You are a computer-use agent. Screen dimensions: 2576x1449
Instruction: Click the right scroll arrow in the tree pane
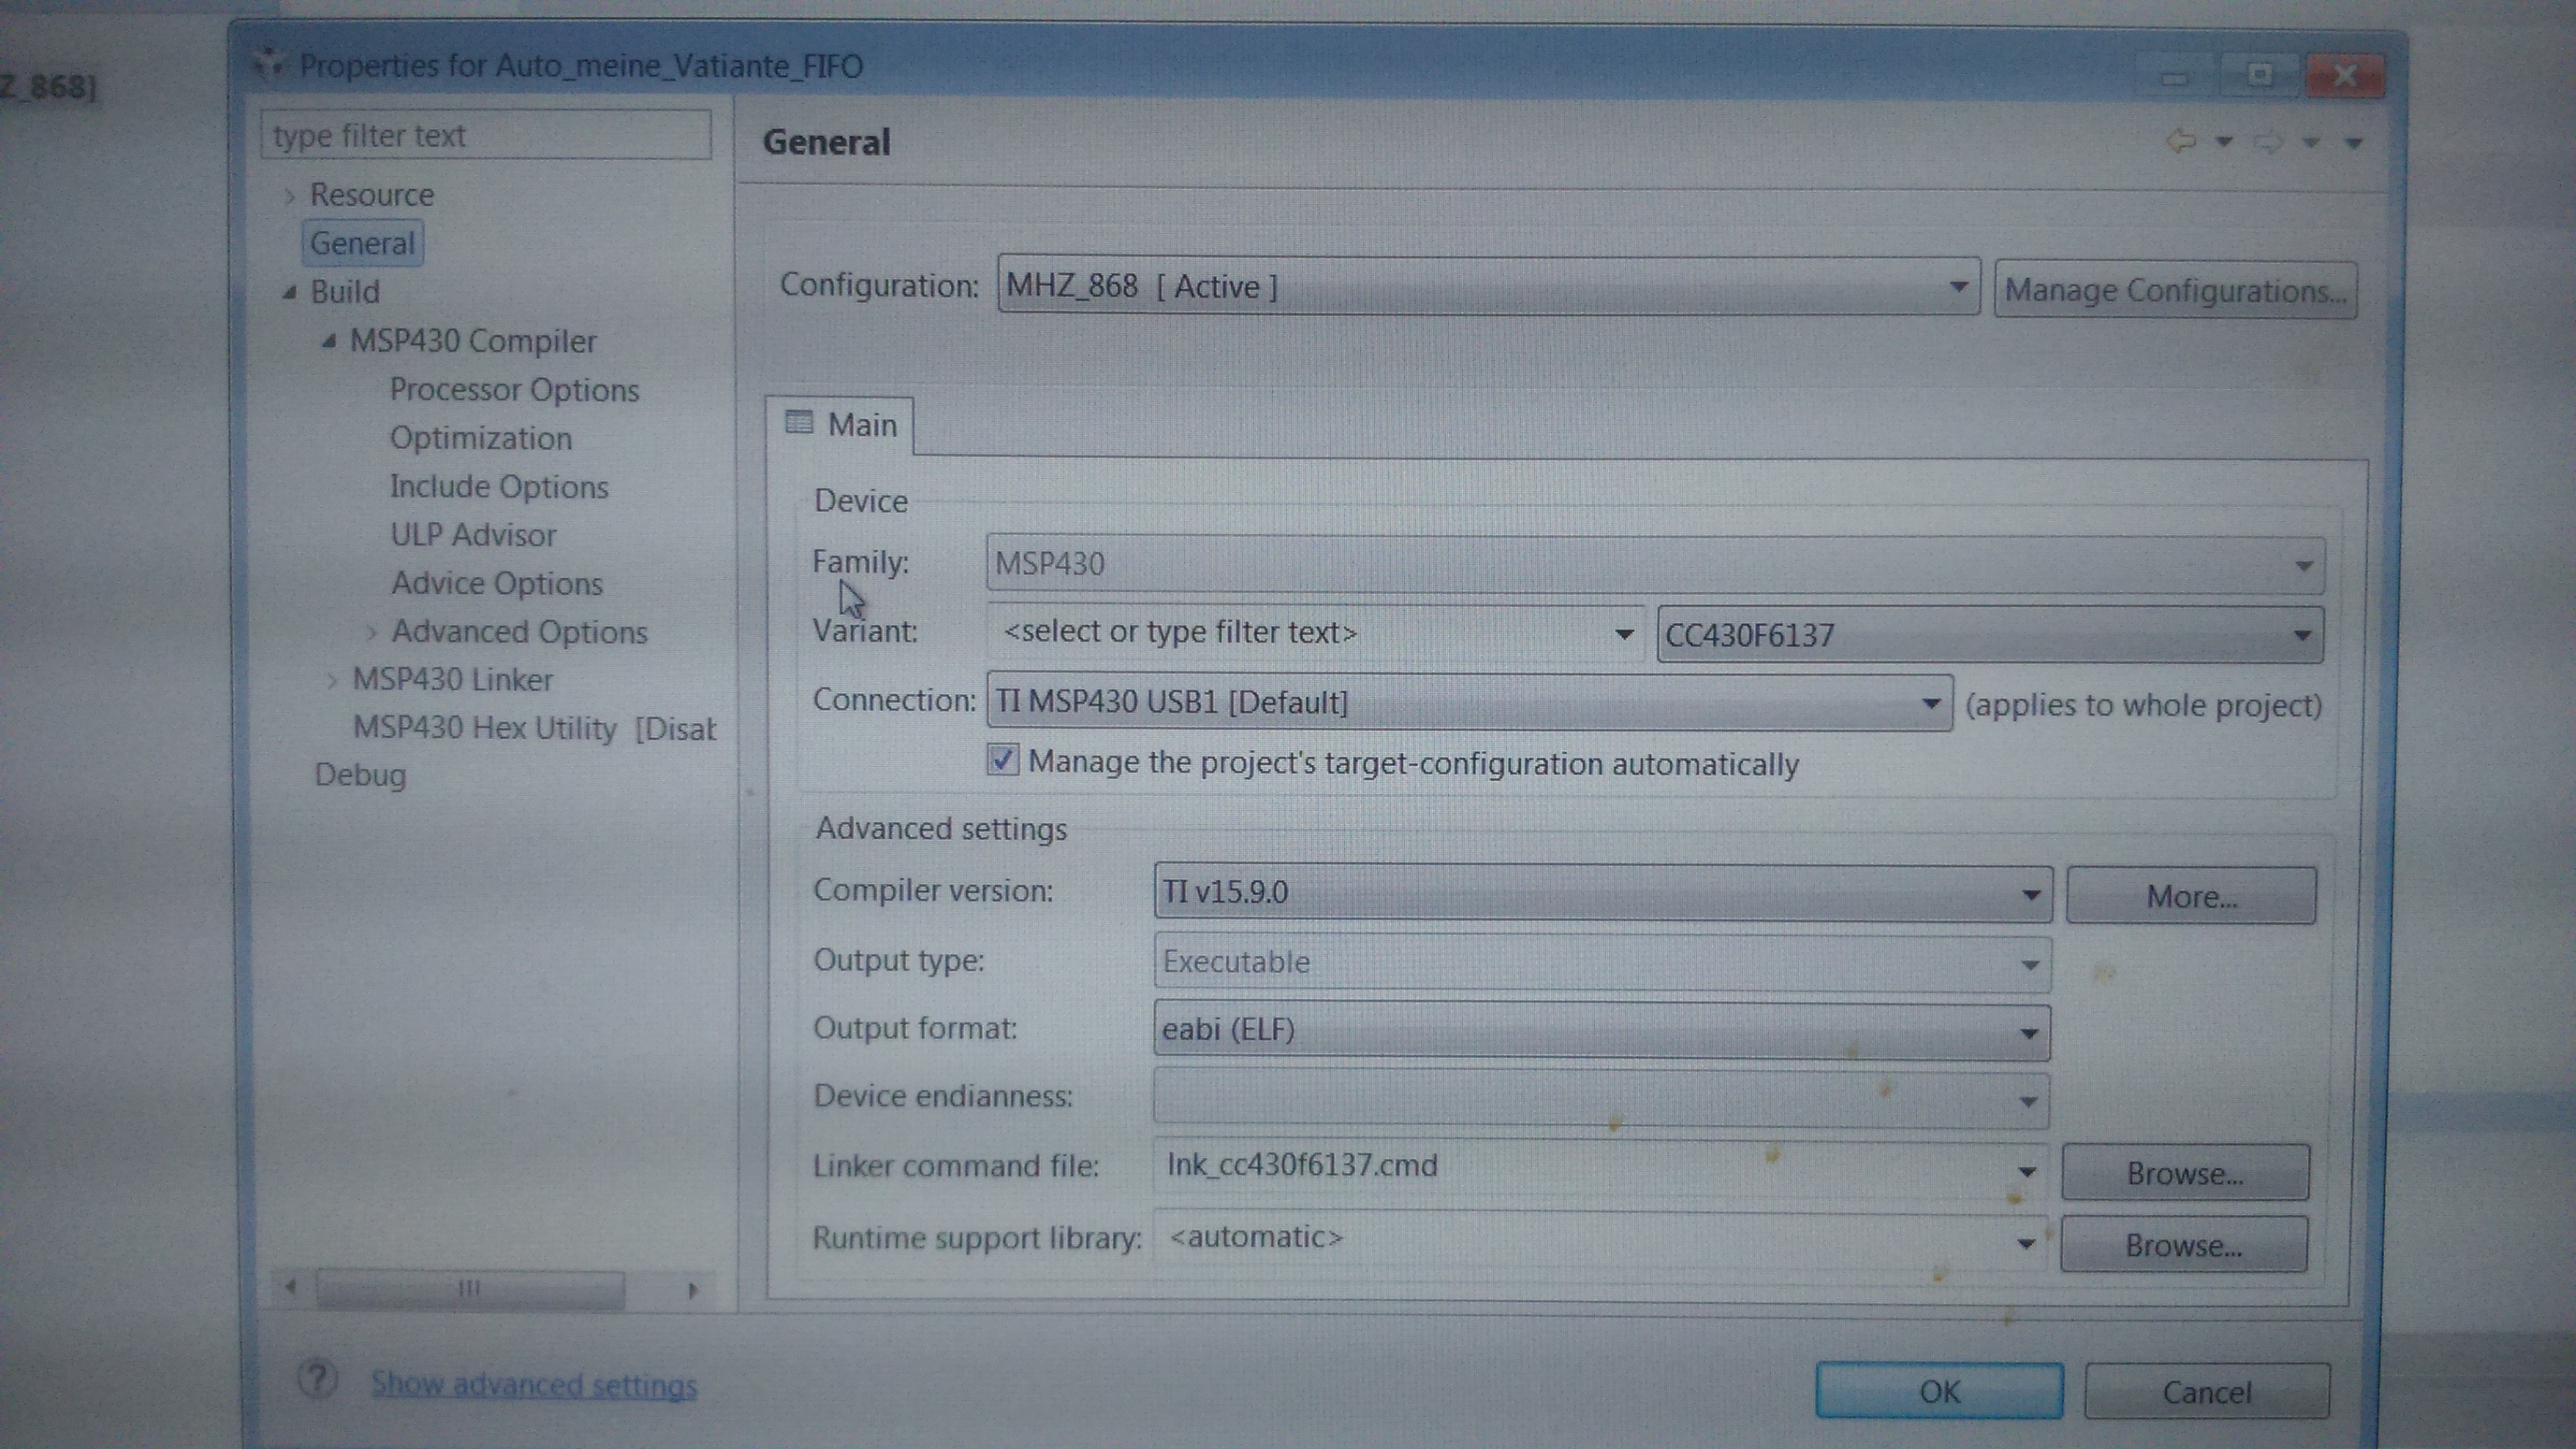[x=692, y=1290]
